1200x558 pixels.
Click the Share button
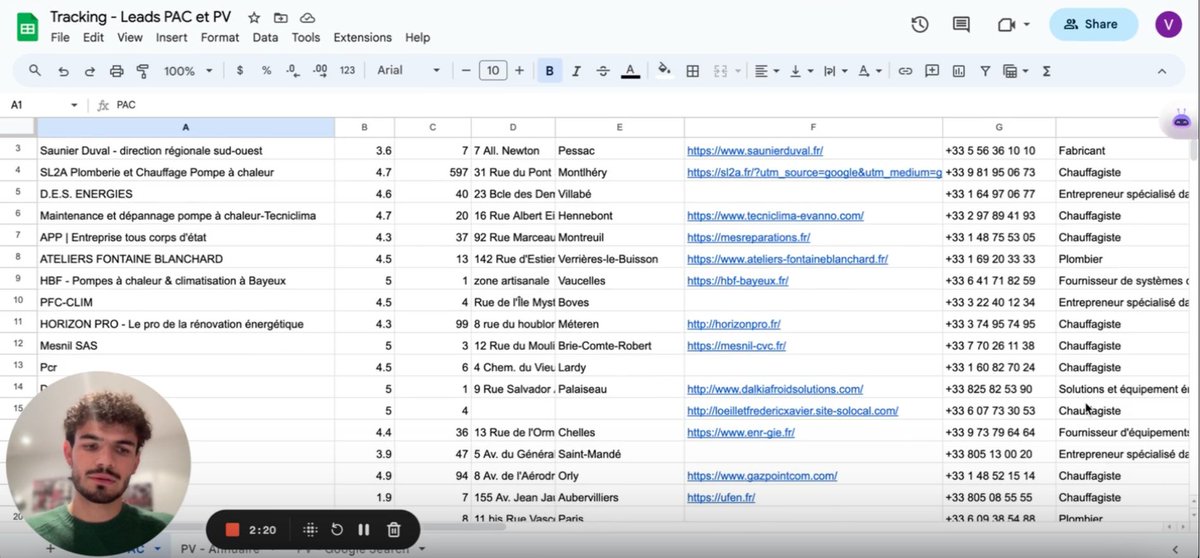1093,24
